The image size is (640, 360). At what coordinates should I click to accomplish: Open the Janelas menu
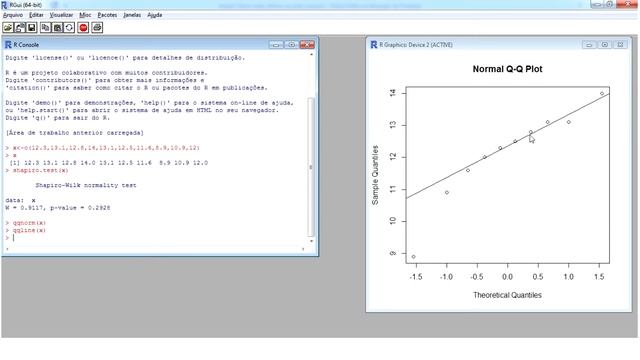132,15
